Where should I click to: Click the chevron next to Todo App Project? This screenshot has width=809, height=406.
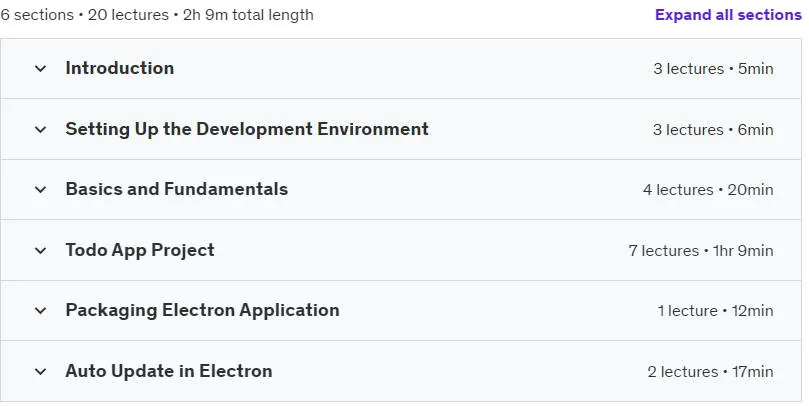click(40, 251)
